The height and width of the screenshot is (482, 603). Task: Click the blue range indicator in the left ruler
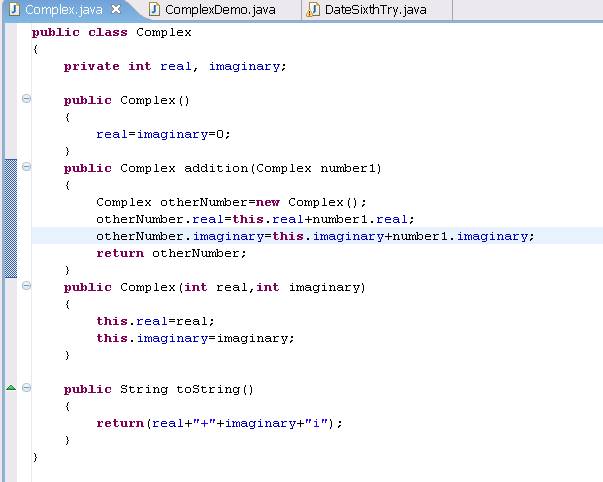[x=11, y=218]
